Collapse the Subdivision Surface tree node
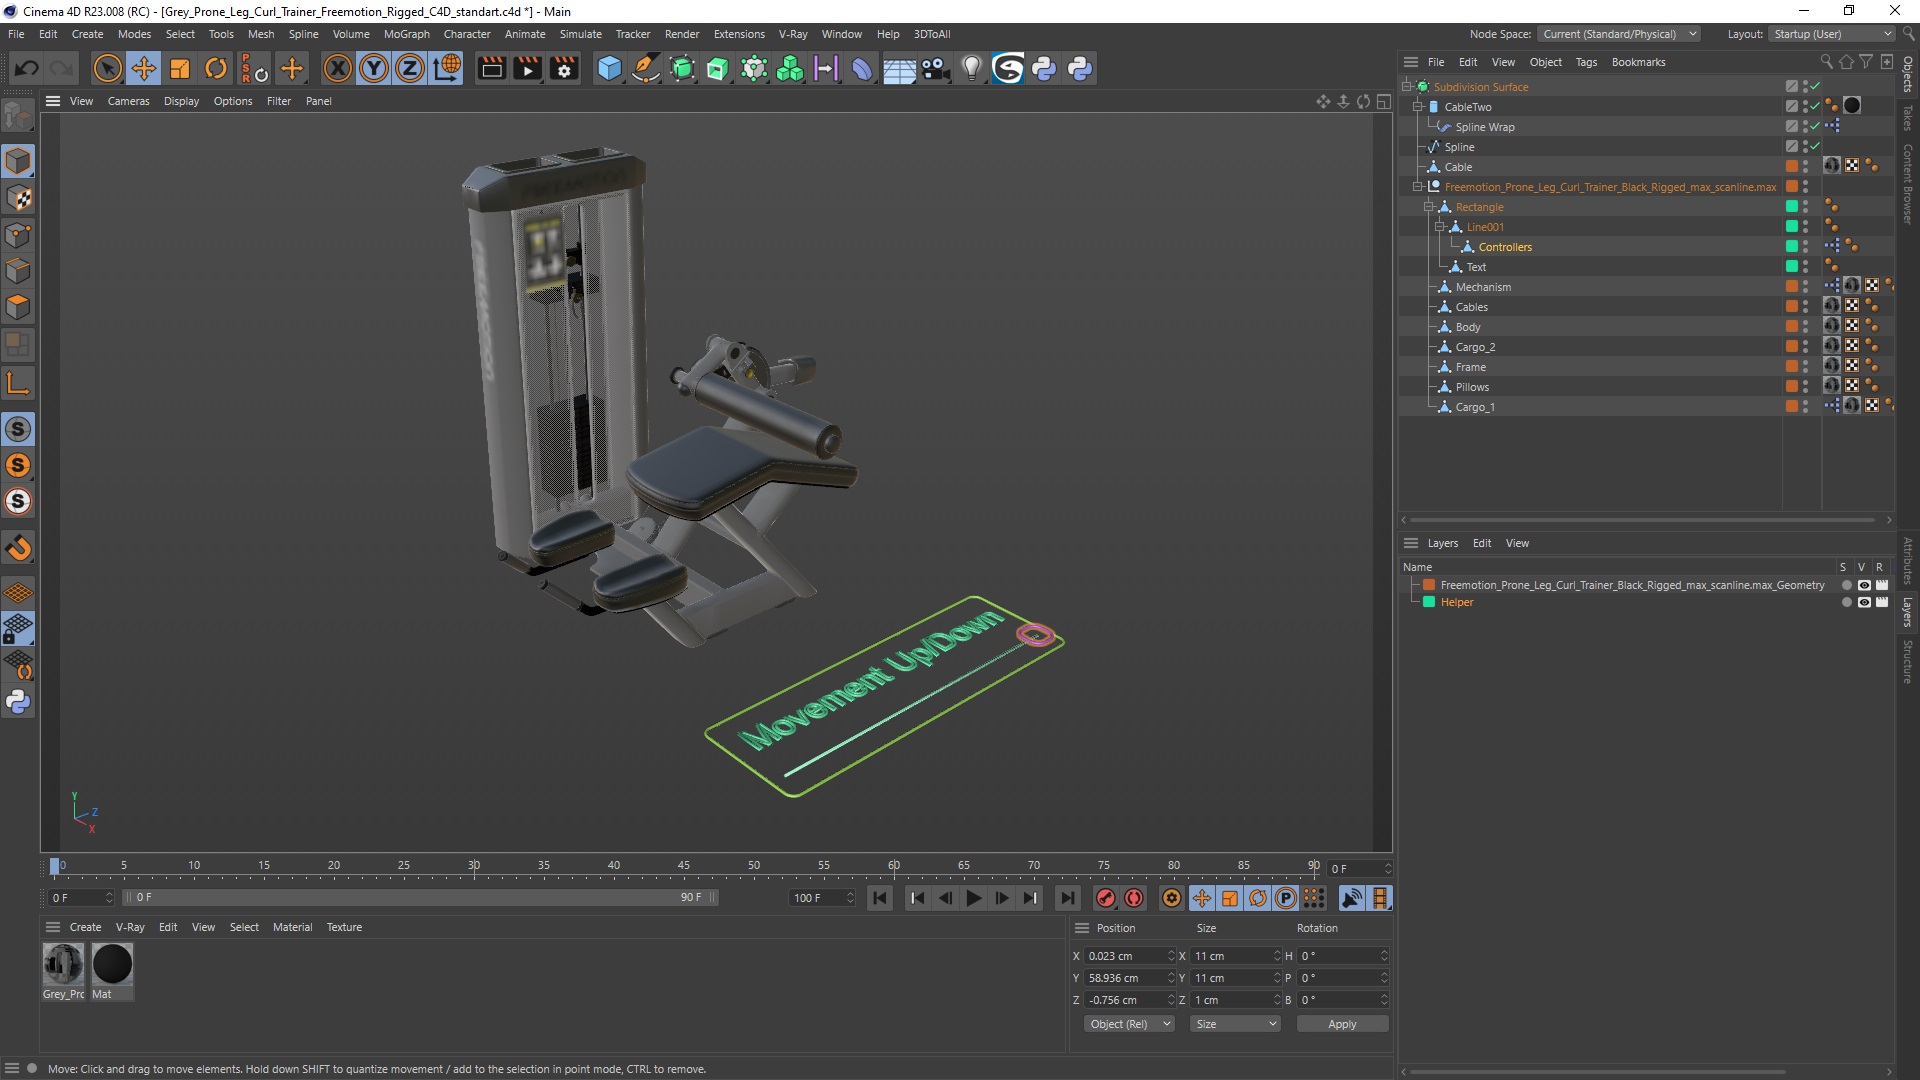This screenshot has width=1920, height=1080. point(1407,87)
